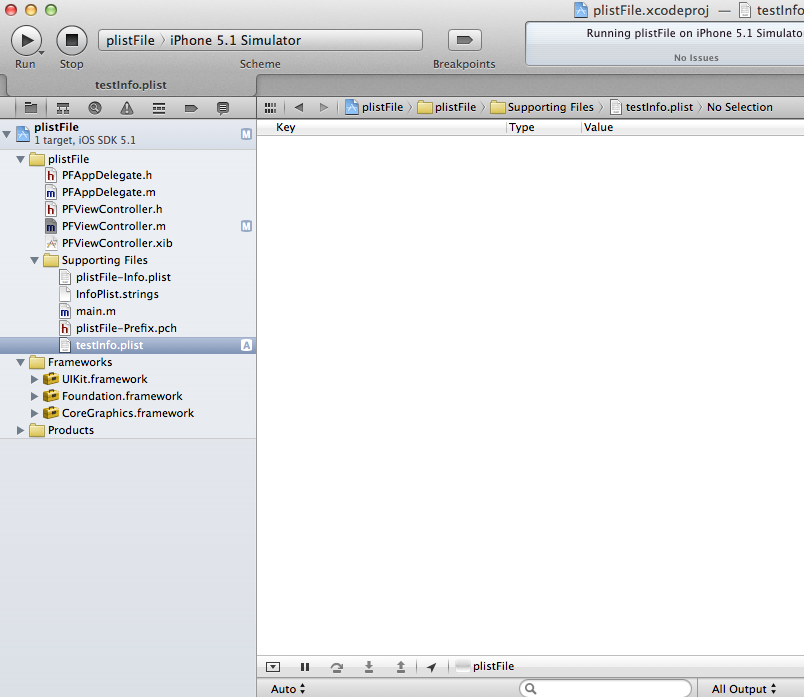Click the Step Over debug button
The height and width of the screenshot is (697, 804).
337,667
